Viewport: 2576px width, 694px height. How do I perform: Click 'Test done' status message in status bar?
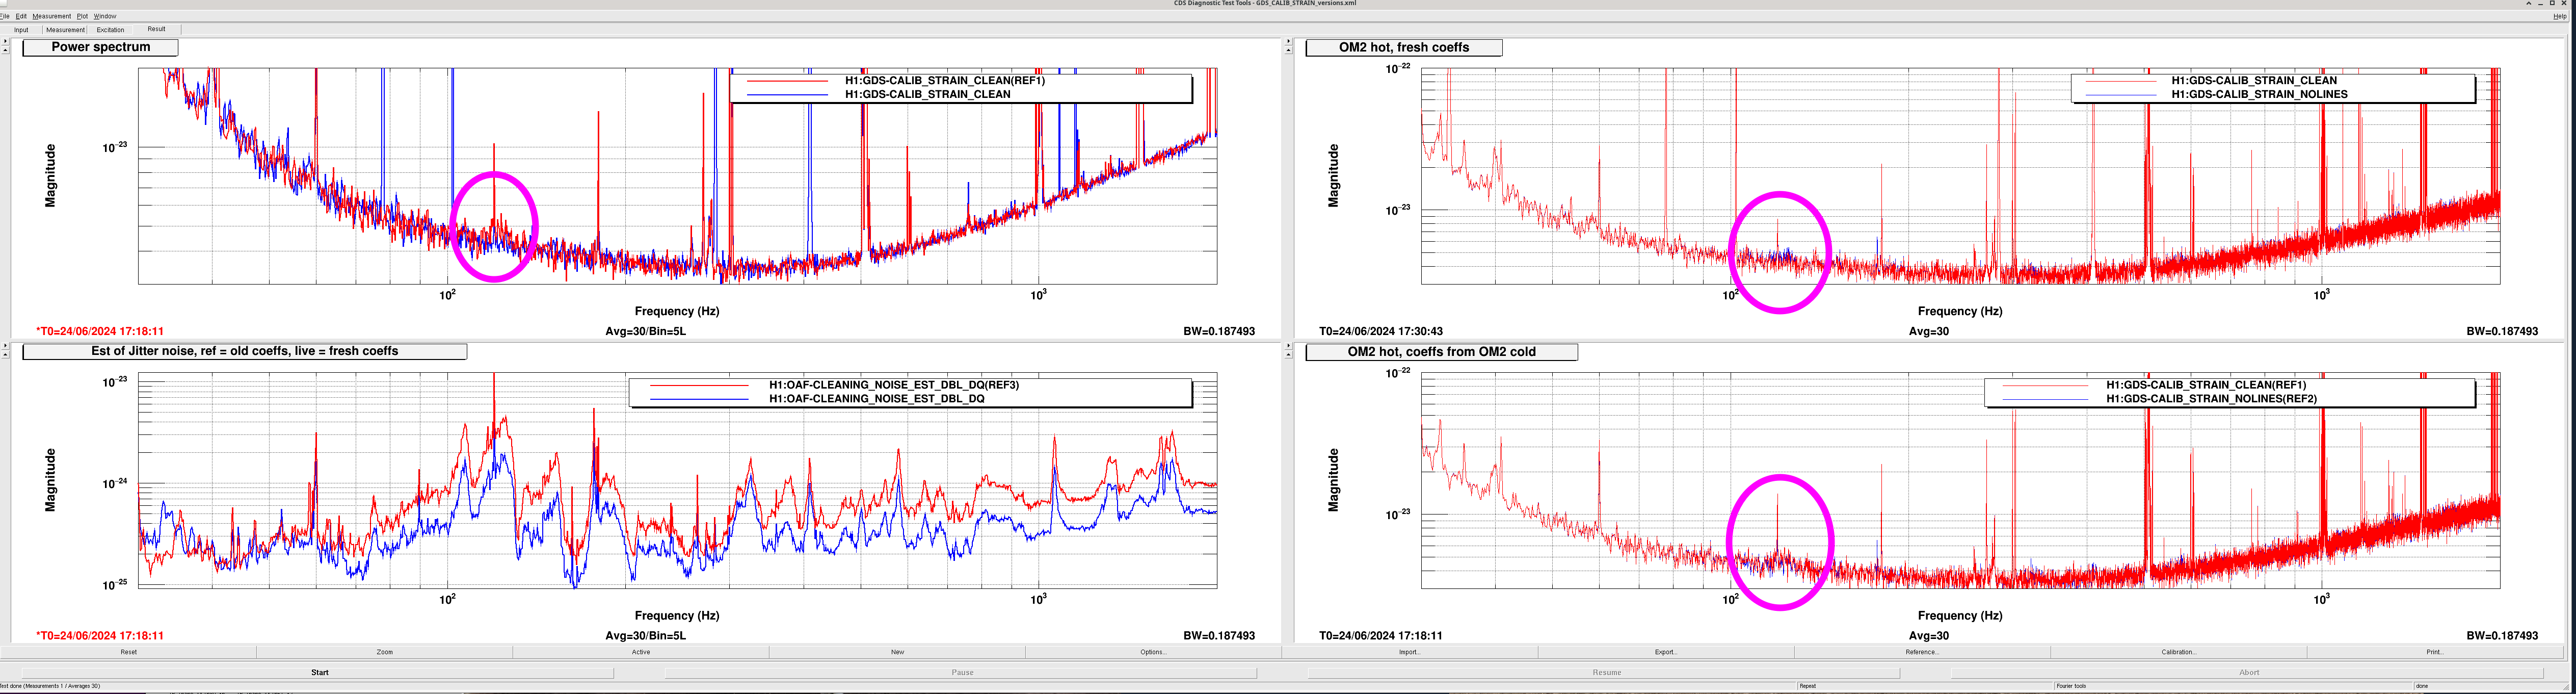[x=50, y=686]
